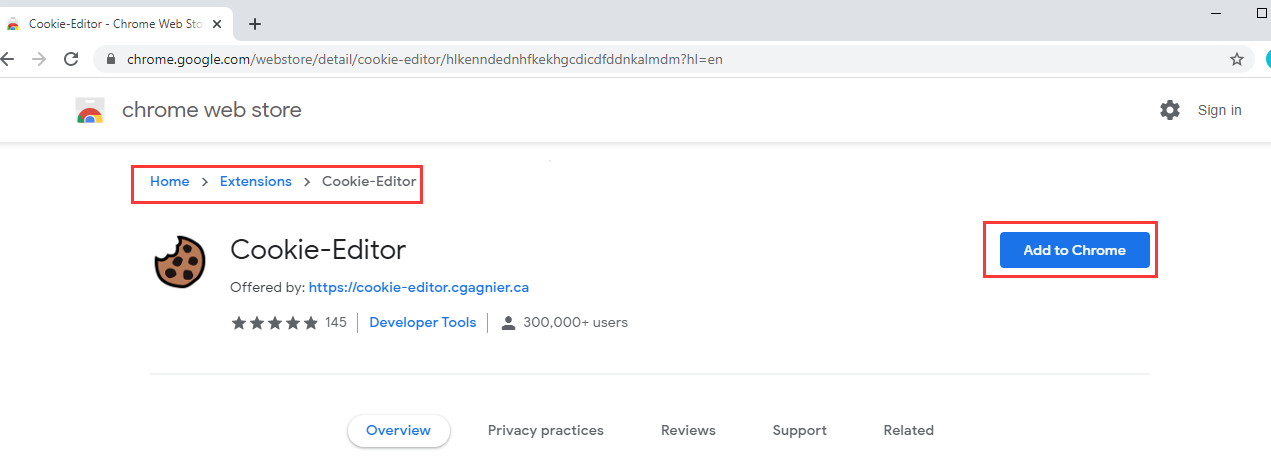Viewport: 1271px width, 462px height.
Task: Click the 145 ratings count
Action: 336,322
